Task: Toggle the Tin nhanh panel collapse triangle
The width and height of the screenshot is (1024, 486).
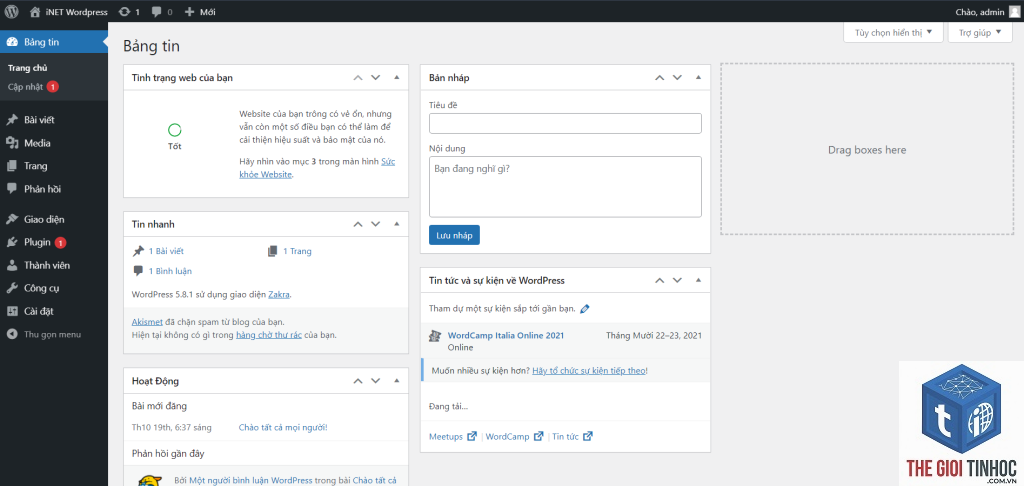Action: coord(396,224)
